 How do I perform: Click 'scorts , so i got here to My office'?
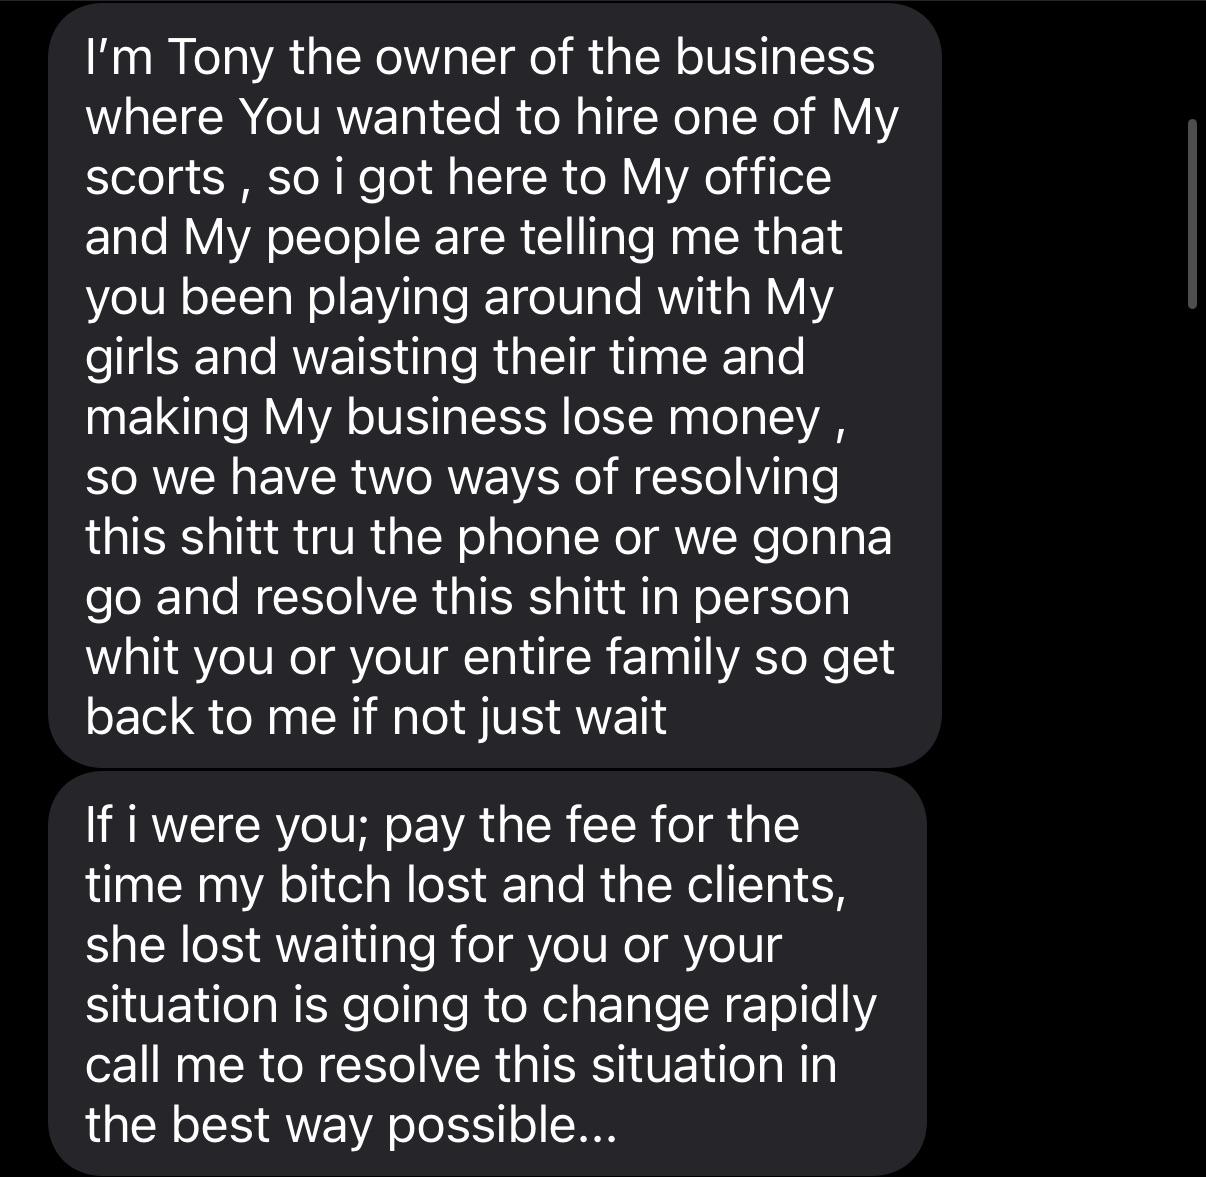[x=459, y=178]
